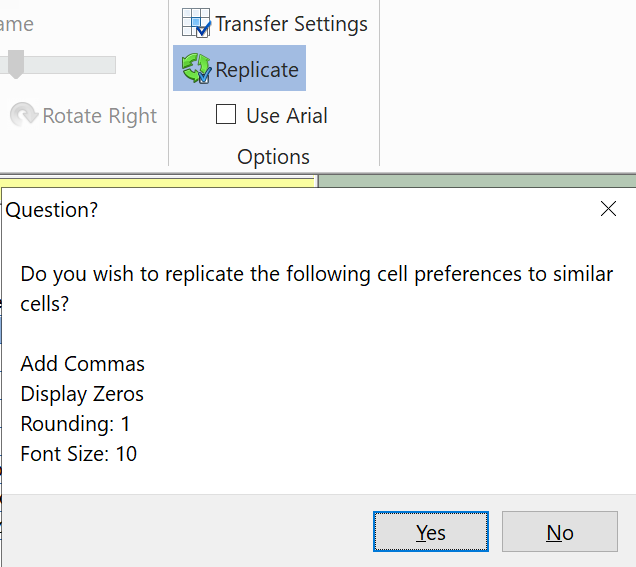The height and width of the screenshot is (567, 636).
Task: Click the 'Font Size: 10' preference text
Action: tap(79, 454)
